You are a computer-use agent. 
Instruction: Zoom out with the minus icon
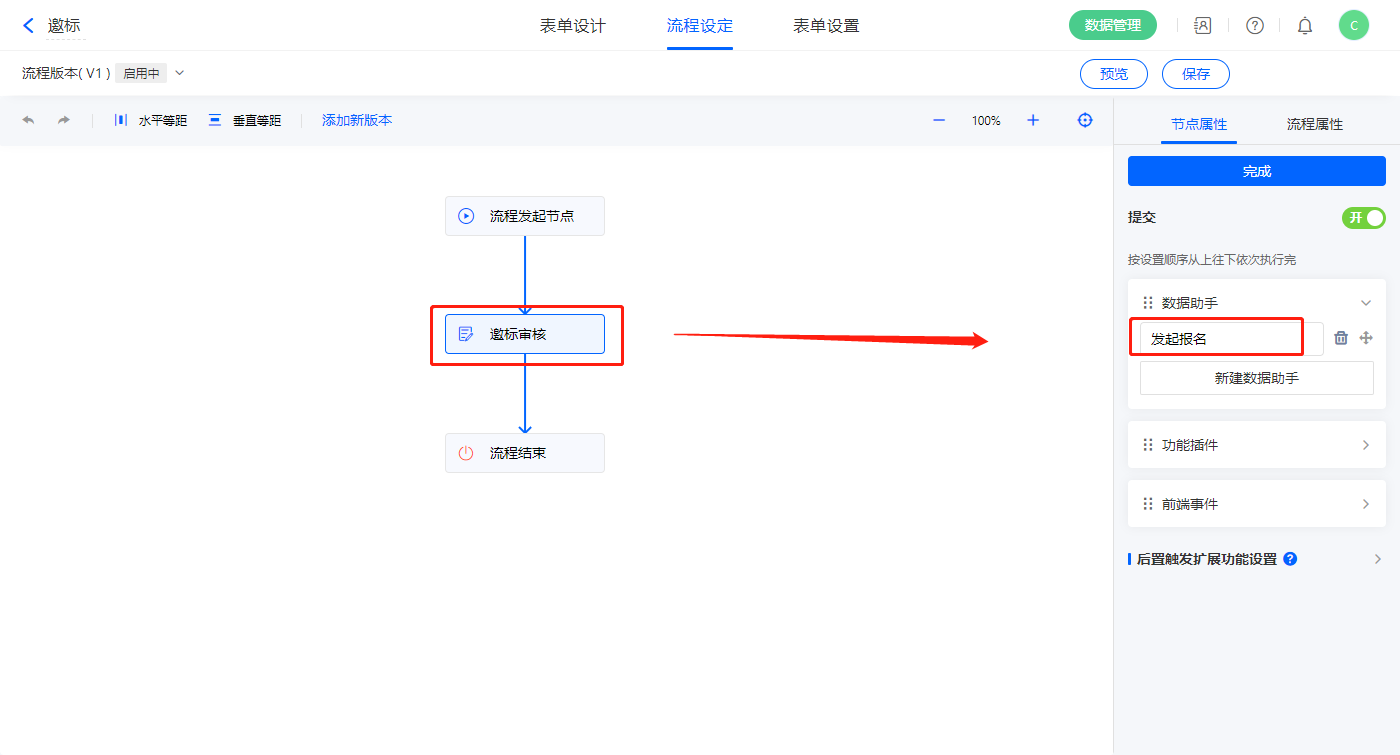(x=939, y=120)
